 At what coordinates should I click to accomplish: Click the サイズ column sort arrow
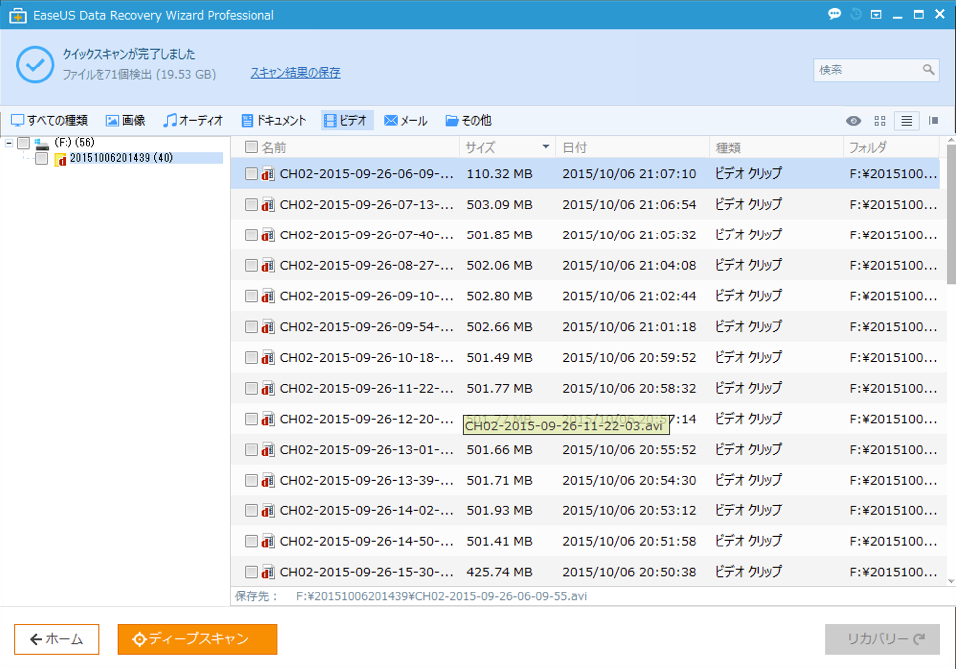(x=546, y=147)
